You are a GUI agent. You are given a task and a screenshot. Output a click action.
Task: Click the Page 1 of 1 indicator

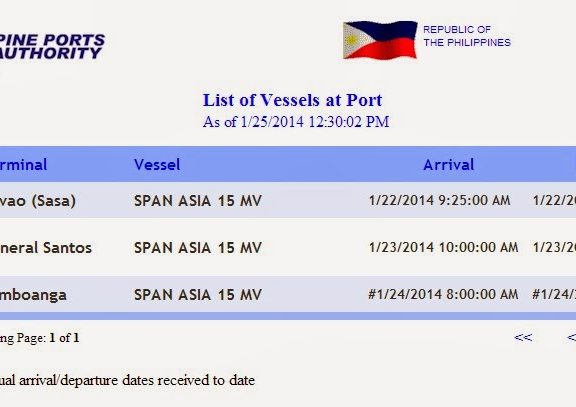tap(40, 338)
